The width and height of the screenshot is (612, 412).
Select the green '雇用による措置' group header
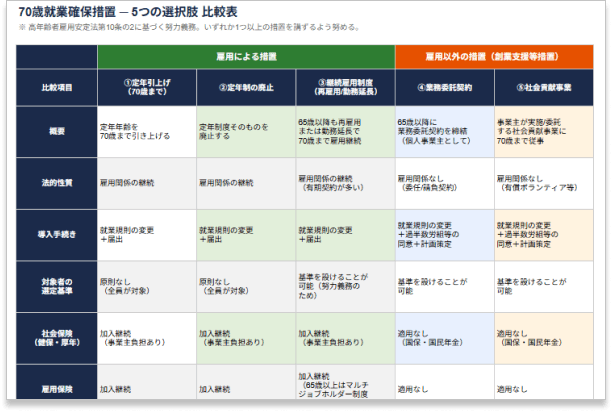(246, 57)
